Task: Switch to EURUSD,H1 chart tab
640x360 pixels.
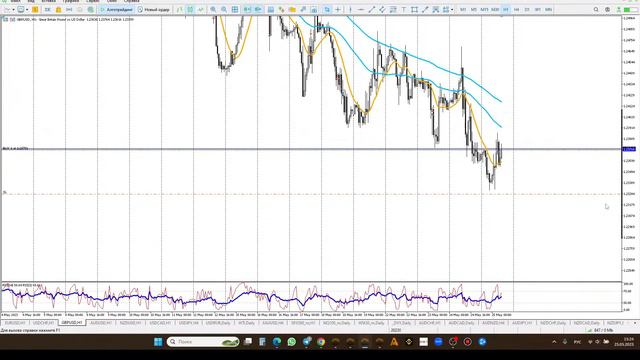Action: (15, 322)
